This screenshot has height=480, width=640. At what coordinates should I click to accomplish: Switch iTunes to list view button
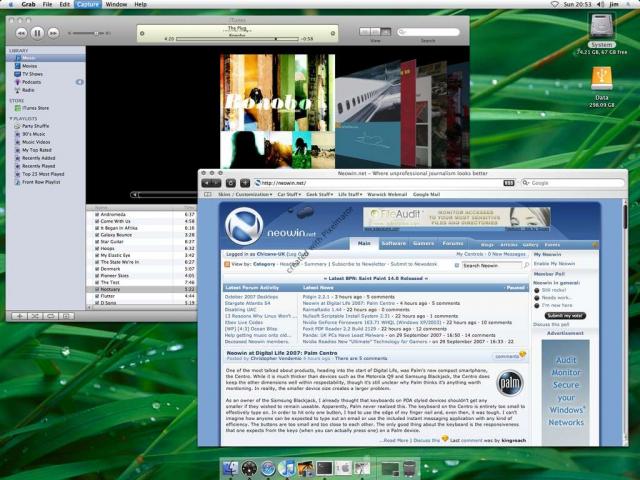[364, 32]
